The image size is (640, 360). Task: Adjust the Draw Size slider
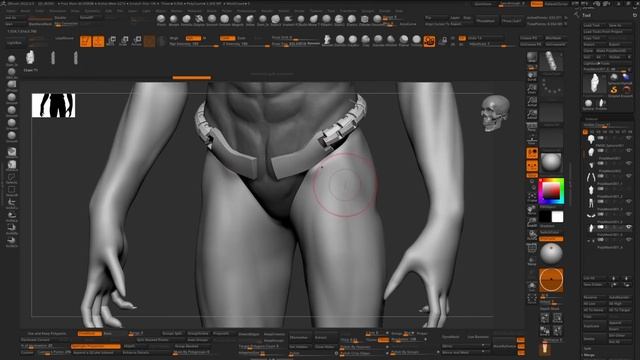tap(296, 44)
